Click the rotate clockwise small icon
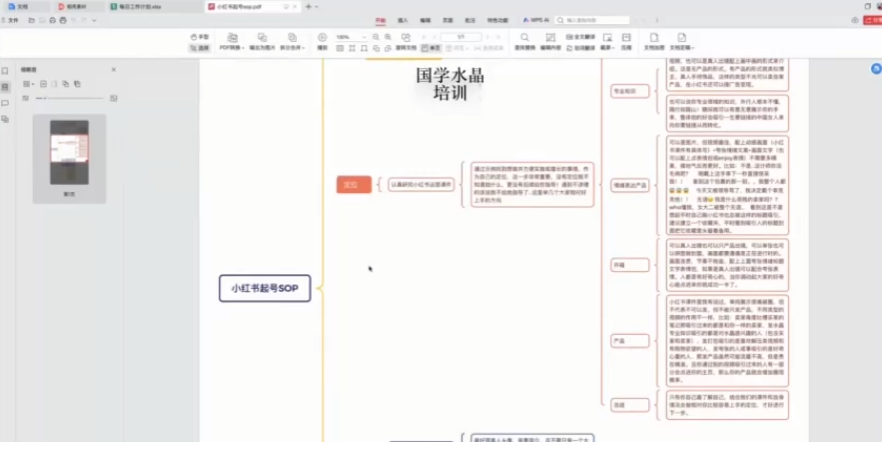The height and width of the screenshot is (465, 882). (388, 48)
